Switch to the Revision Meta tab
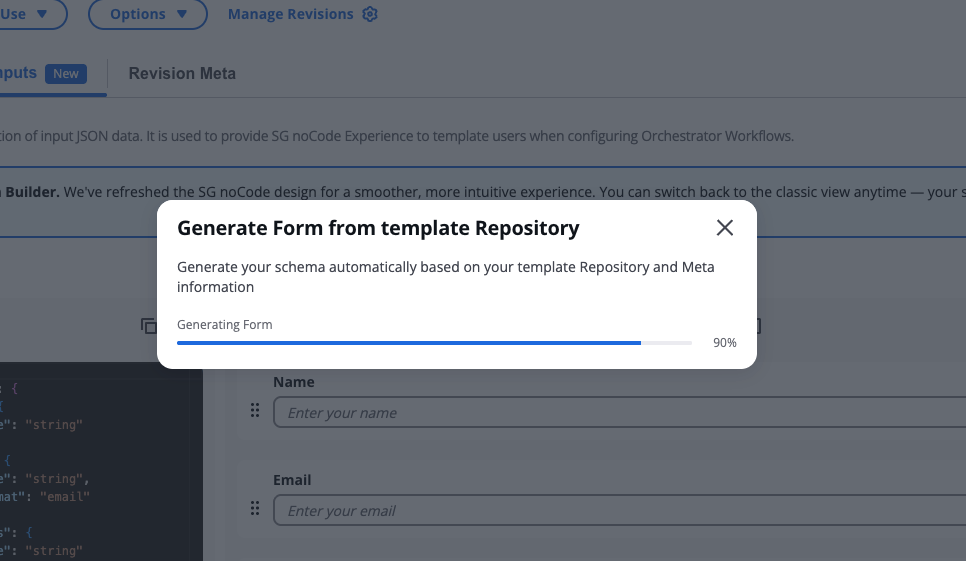The image size is (966, 561). point(182,73)
